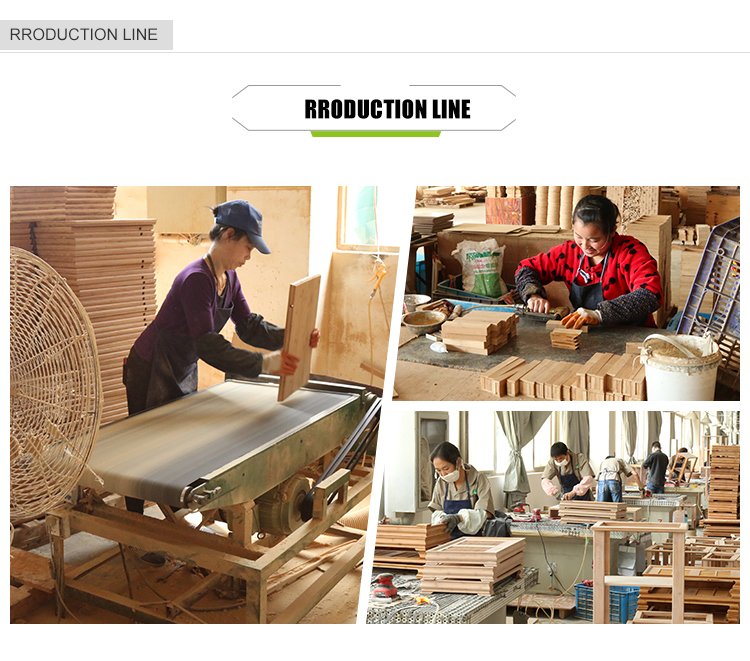Click the wooden board held over the sander
Screen dimensions: 750x661
pos(299,337)
